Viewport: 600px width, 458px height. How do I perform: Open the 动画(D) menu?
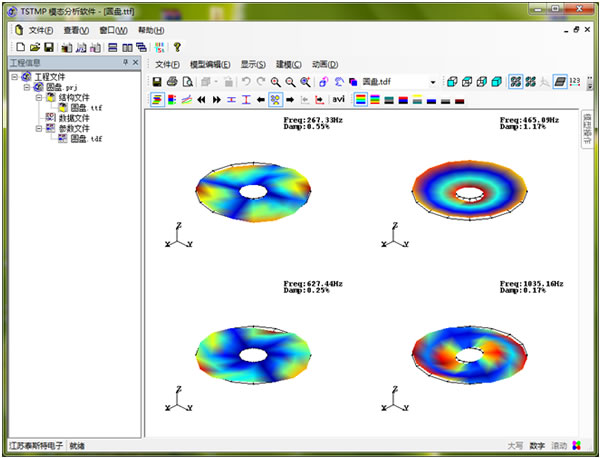[x=325, y=64]
